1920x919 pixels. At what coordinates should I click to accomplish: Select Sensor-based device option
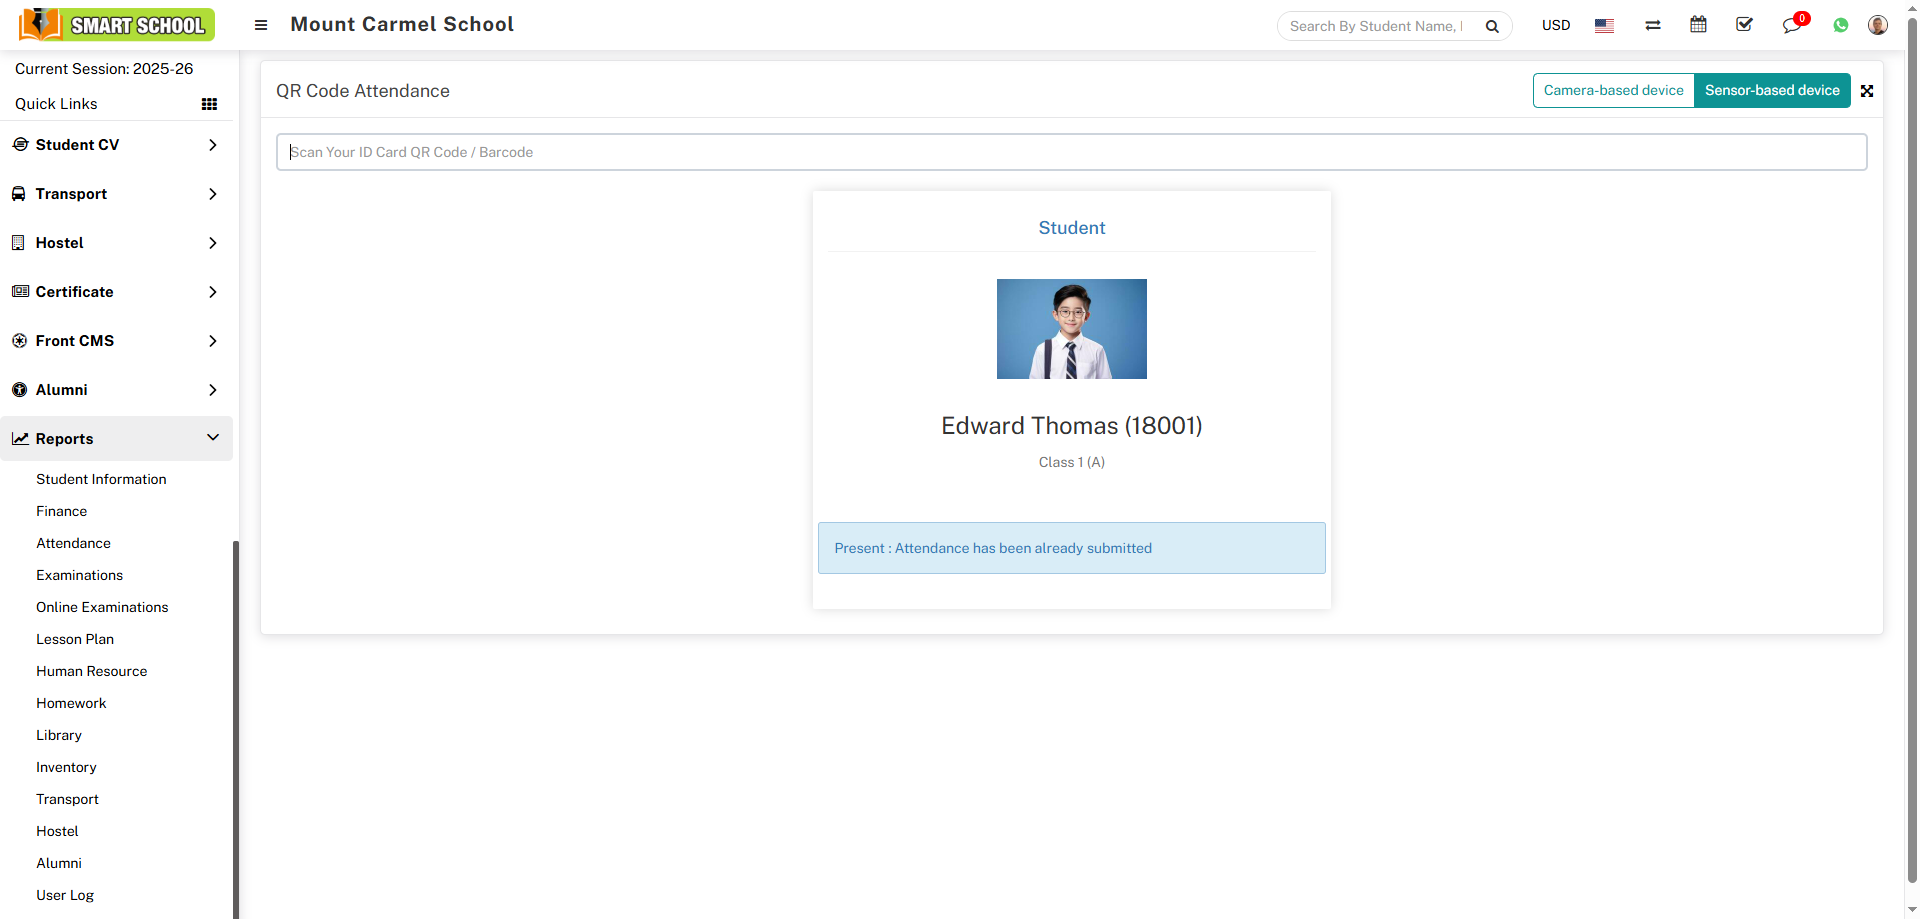point(1772,90)
